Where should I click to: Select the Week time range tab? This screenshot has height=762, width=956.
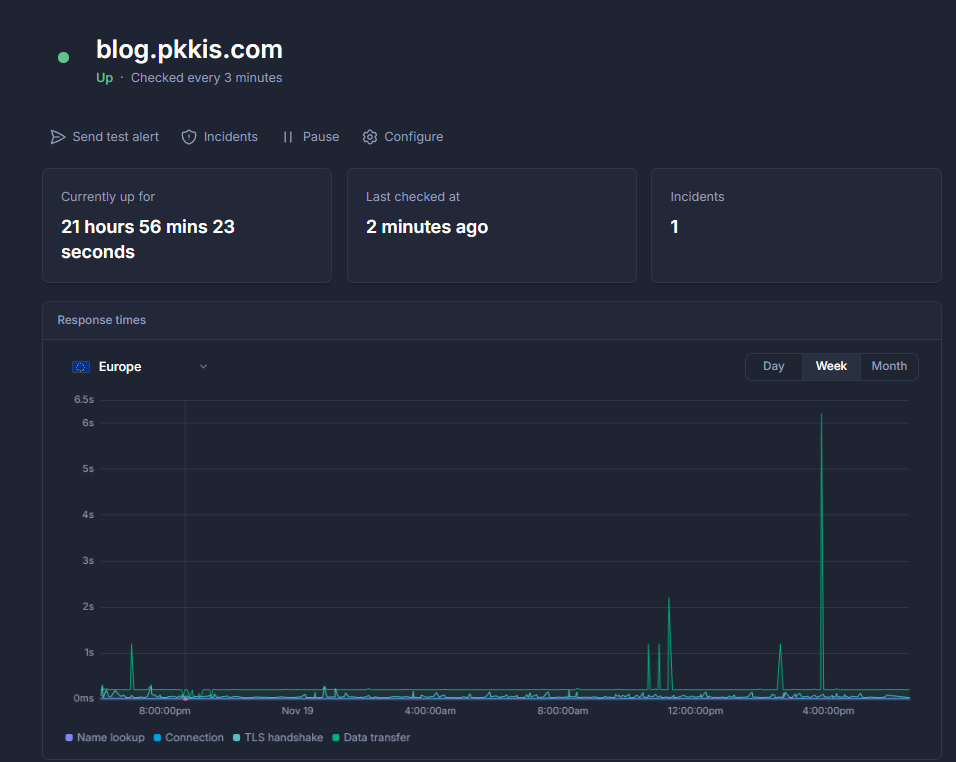click(x=831, y=366)
